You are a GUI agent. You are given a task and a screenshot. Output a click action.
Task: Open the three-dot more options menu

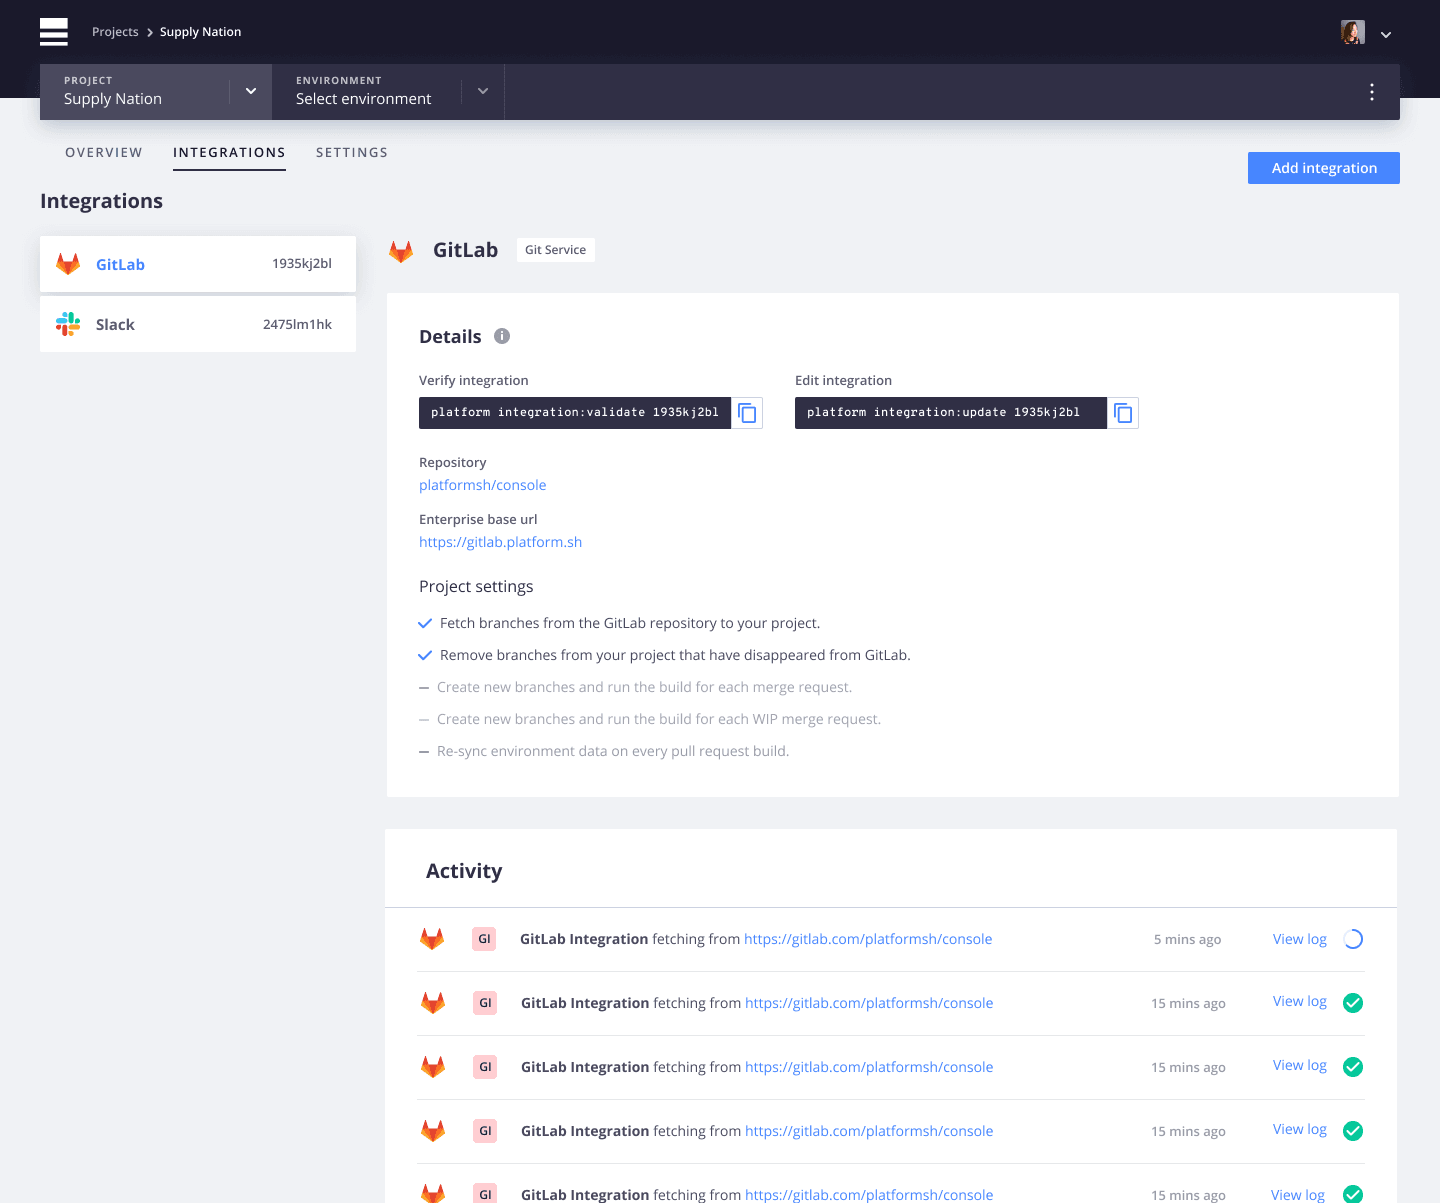(1372, 92)
